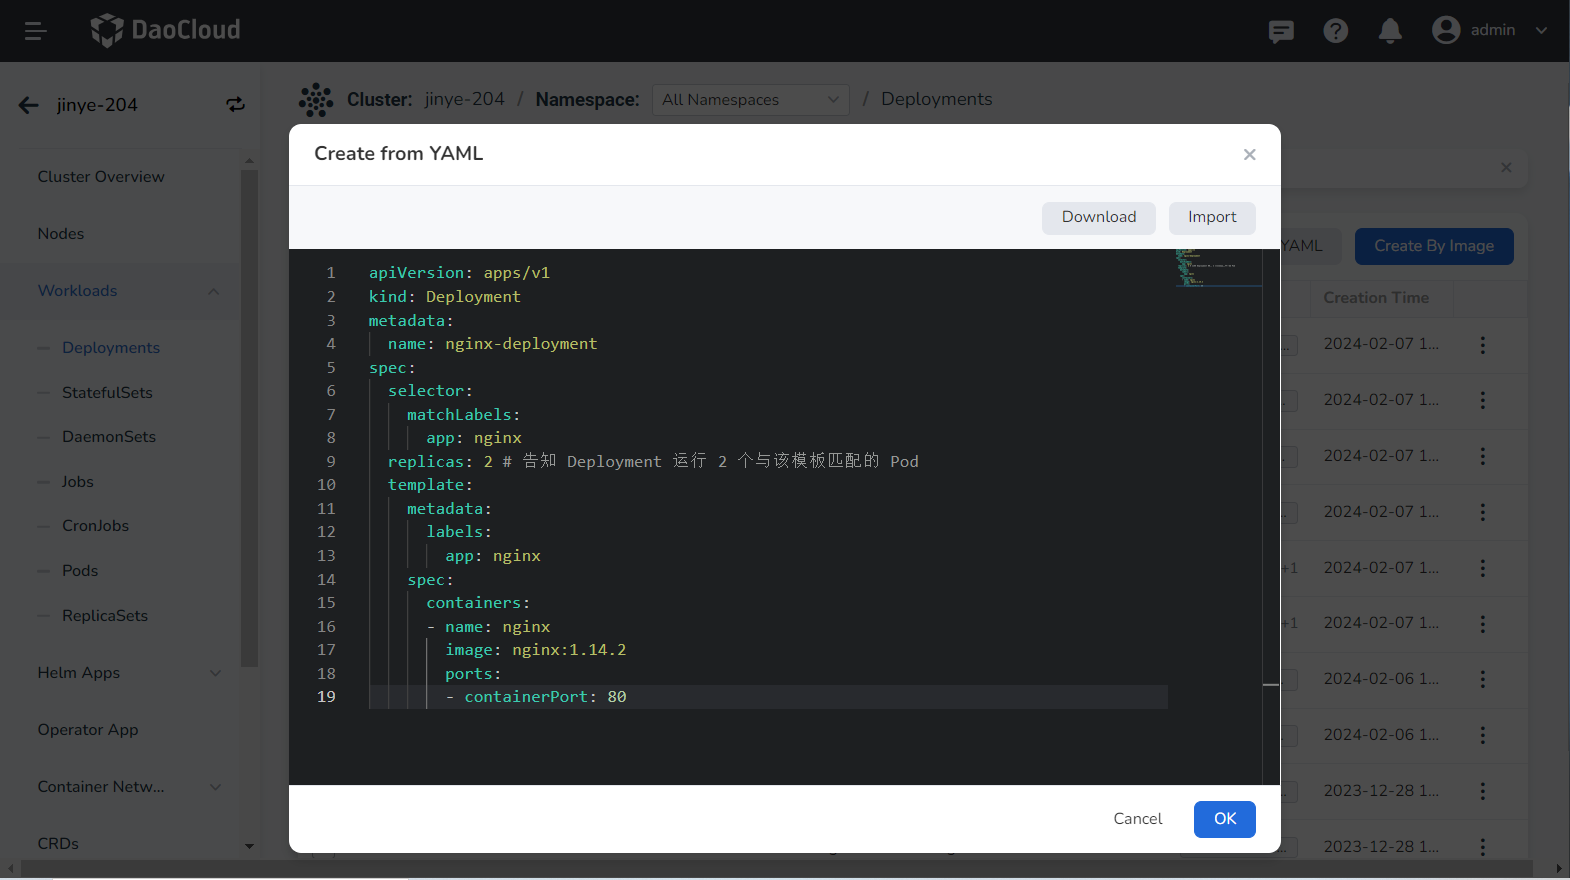Select StatefulSets in the sidebar
The width and height of the screenshot is (1570, 880).
click(x=107, y=393)
